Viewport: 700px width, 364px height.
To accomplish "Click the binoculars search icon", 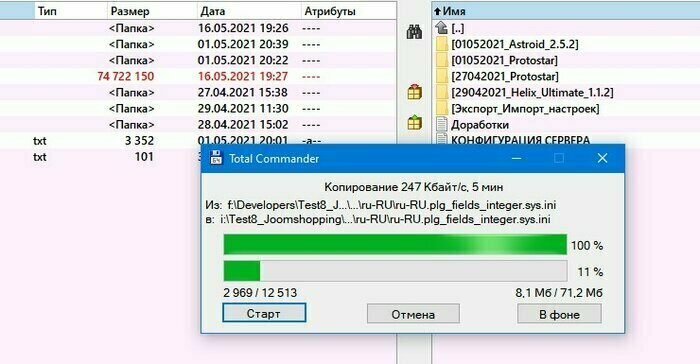I will tap(414, 32).
